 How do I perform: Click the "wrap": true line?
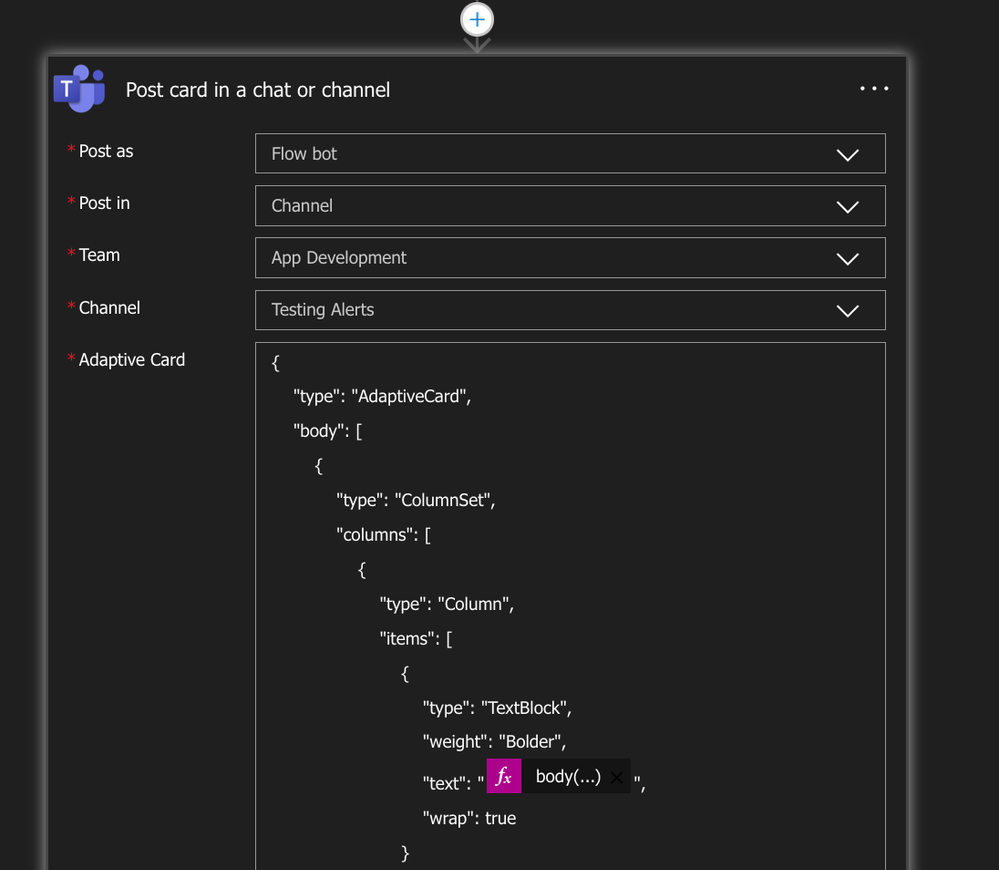coord(470,818)
